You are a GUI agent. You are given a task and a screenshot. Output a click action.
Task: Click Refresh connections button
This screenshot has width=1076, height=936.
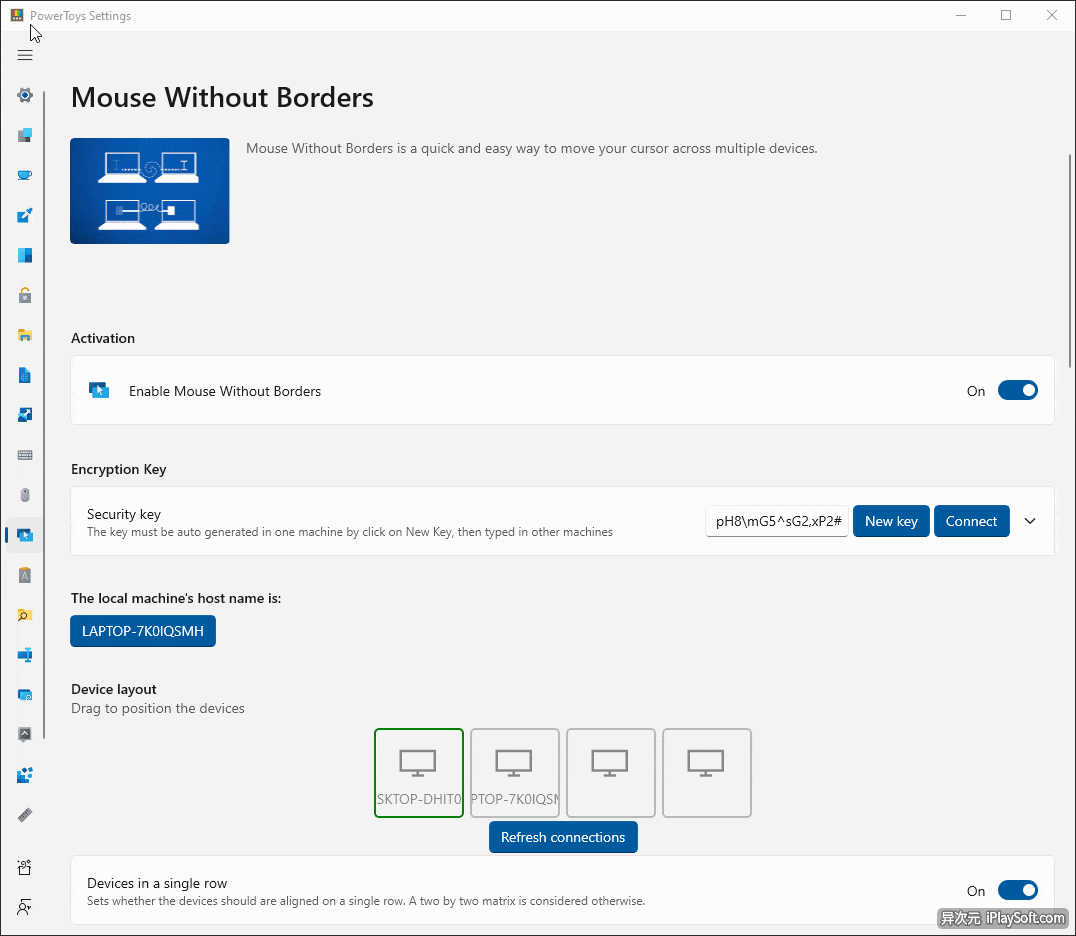(563, 837)
